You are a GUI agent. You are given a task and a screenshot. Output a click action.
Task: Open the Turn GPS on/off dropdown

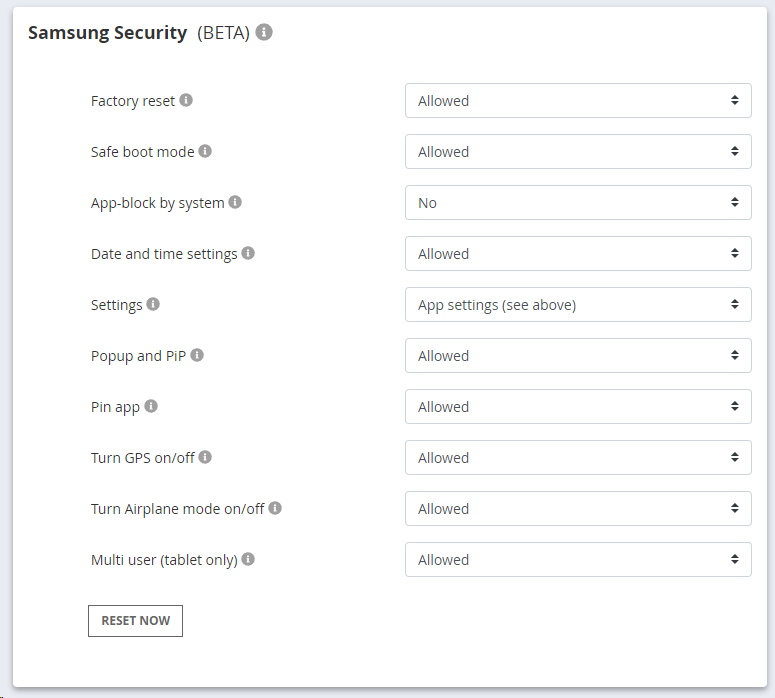pyautogui.click(x=578, y=458)
